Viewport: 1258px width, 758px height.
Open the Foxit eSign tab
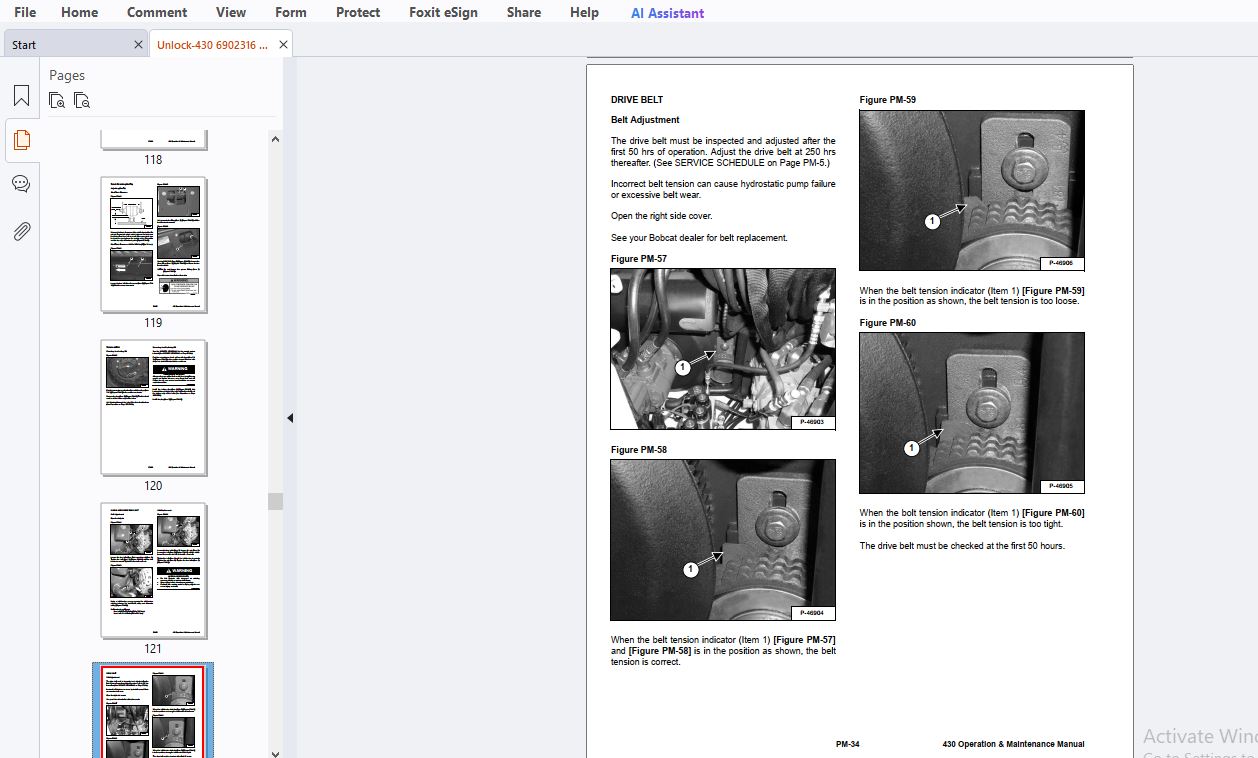click(x=443, y=12)
